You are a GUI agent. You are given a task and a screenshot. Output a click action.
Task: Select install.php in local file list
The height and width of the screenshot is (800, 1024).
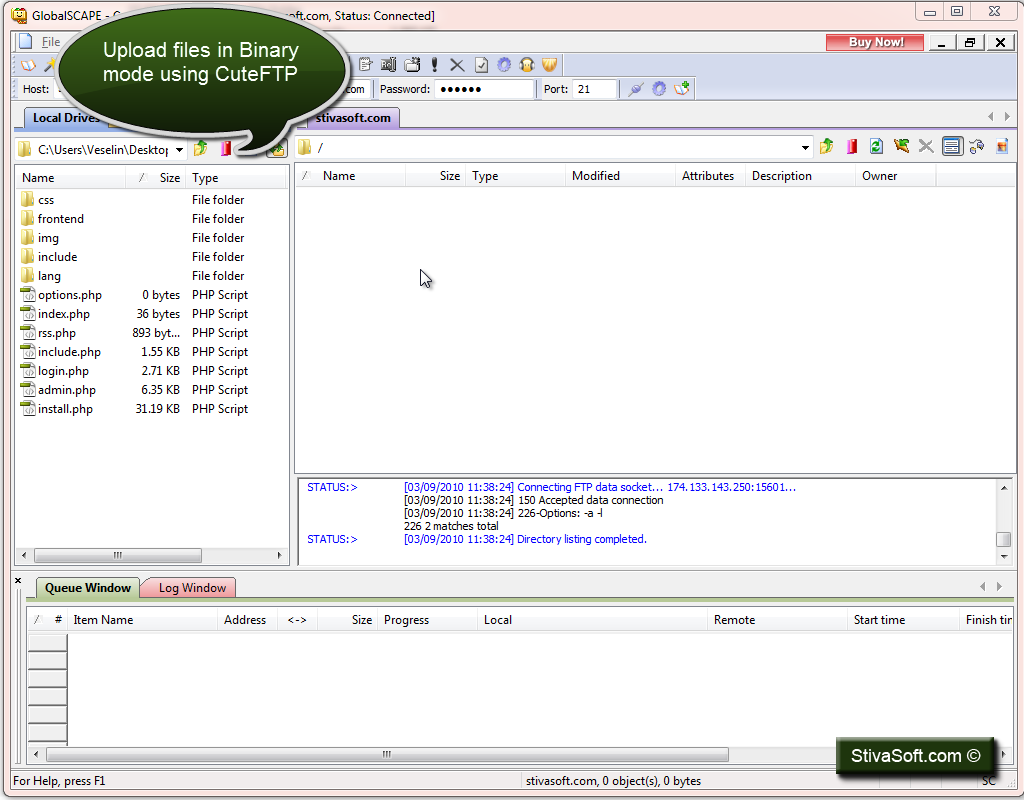(65, 409)
